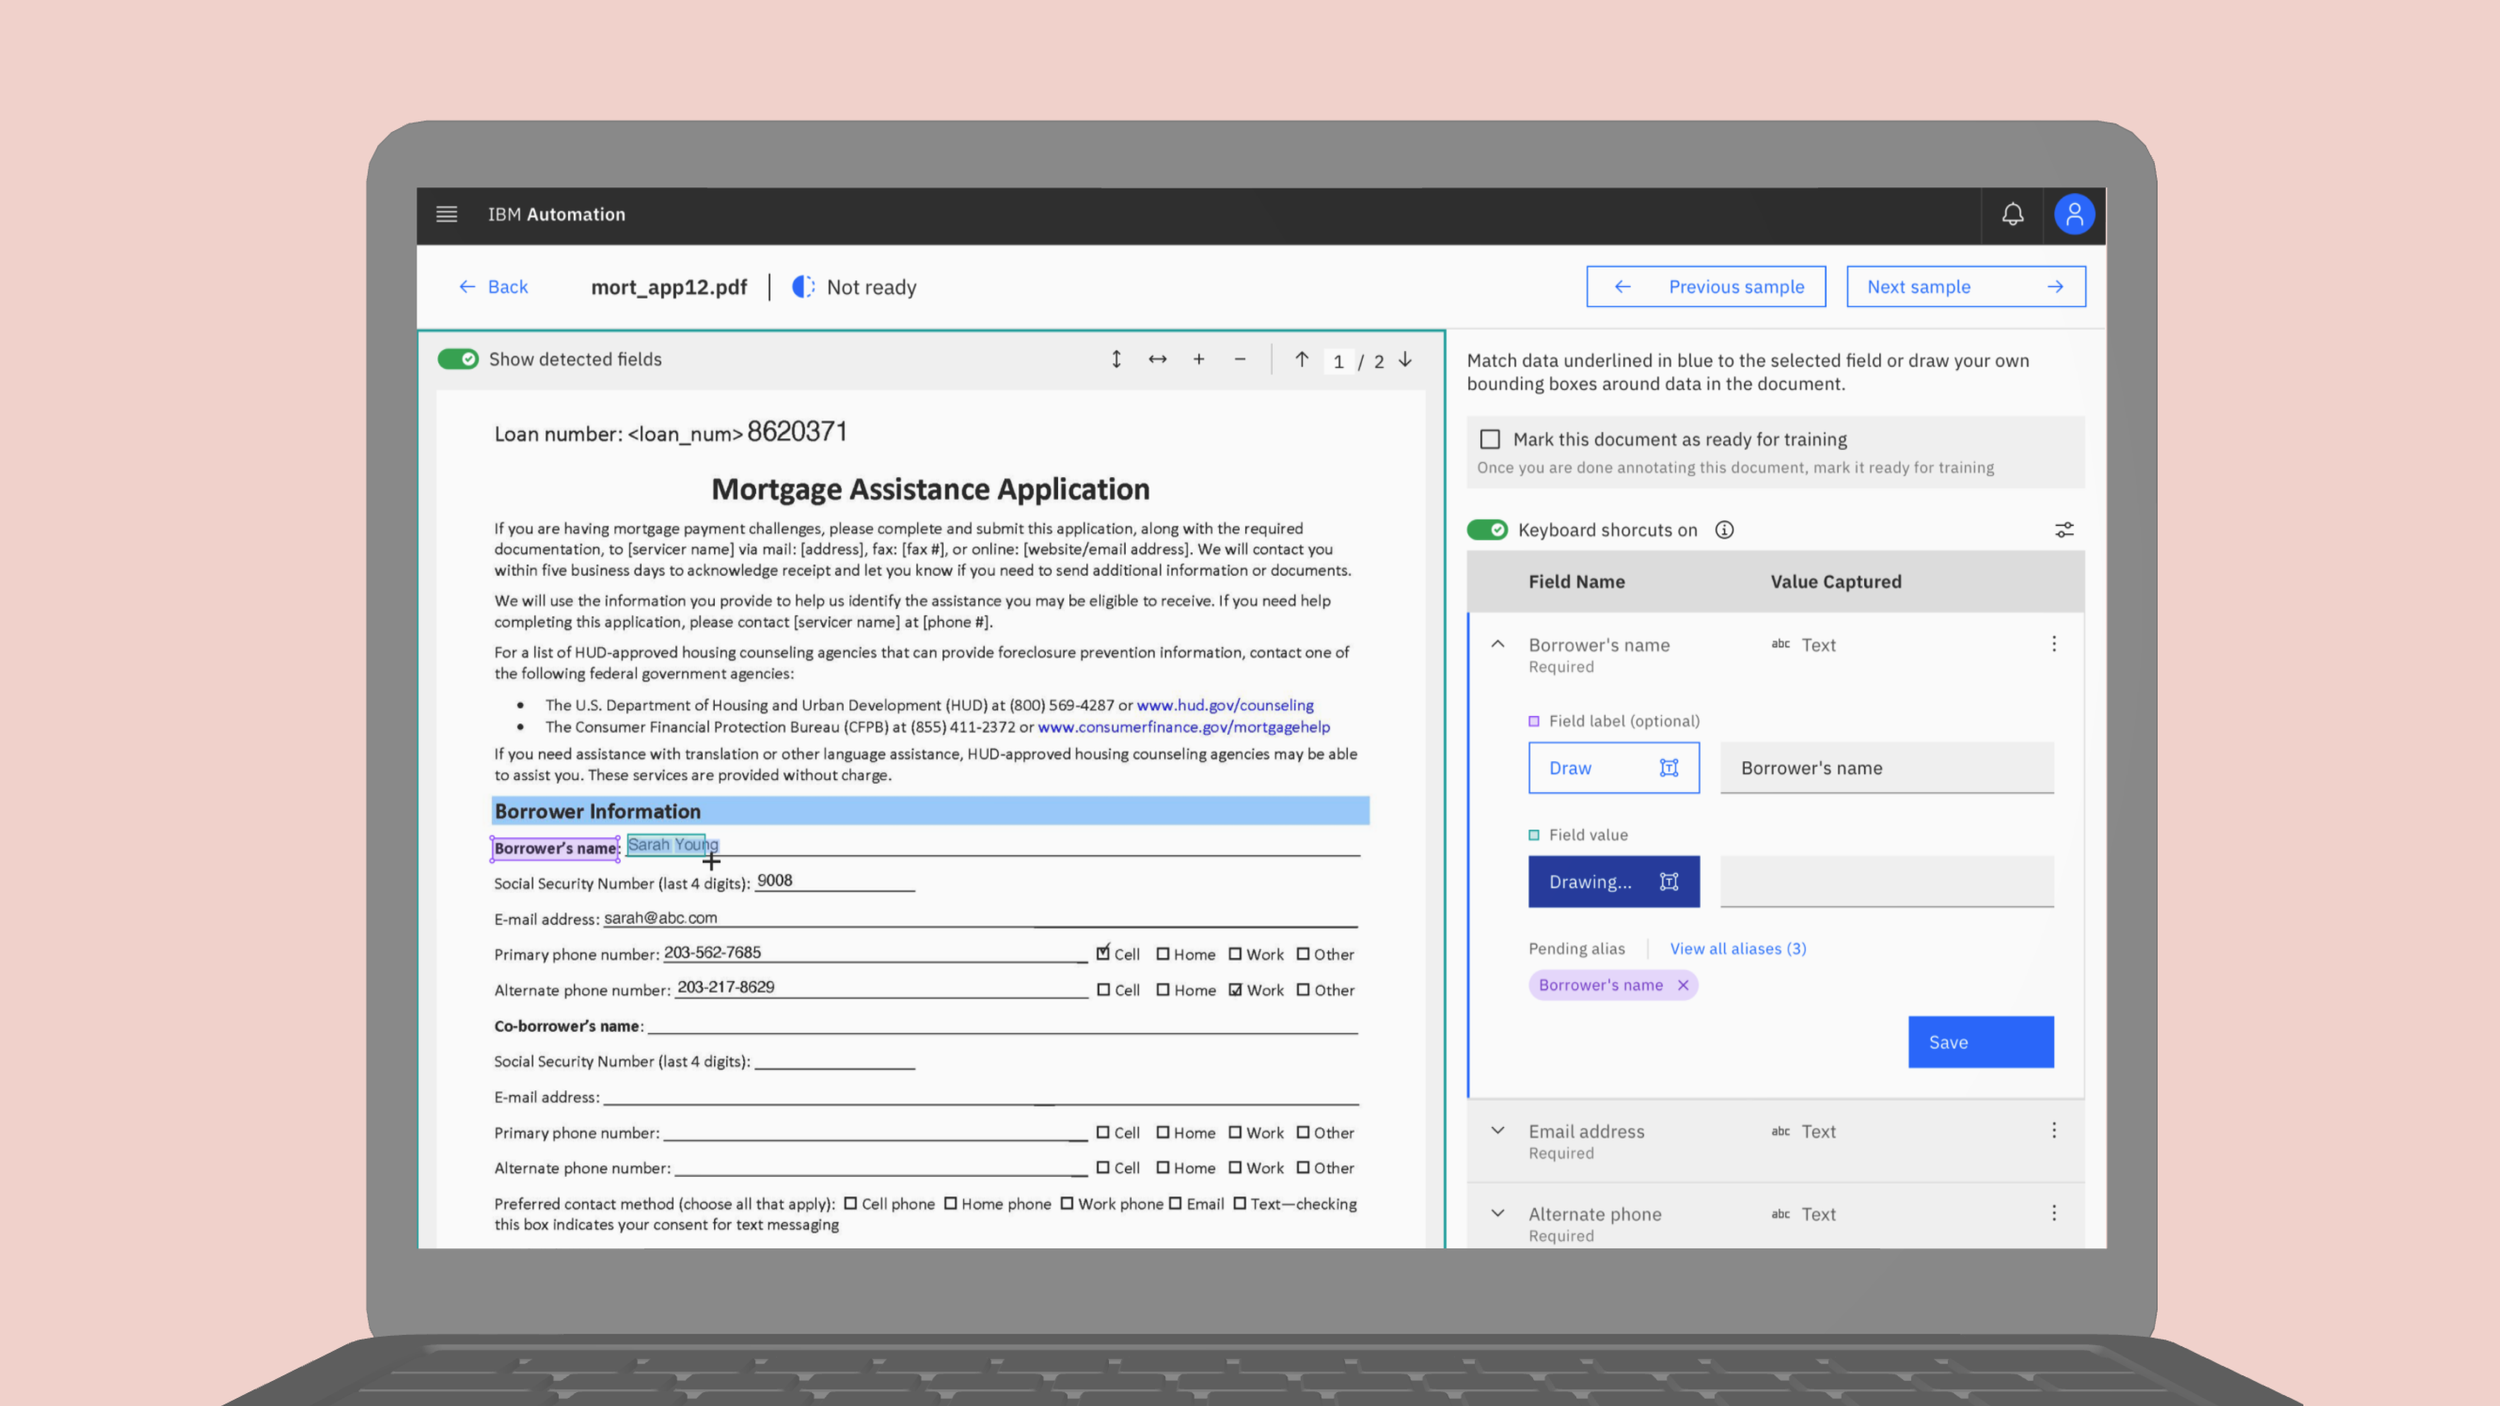Zoom in on the document
Screen dimensions: 2500x1406
pyautogui.click(x=1198, y=359)
